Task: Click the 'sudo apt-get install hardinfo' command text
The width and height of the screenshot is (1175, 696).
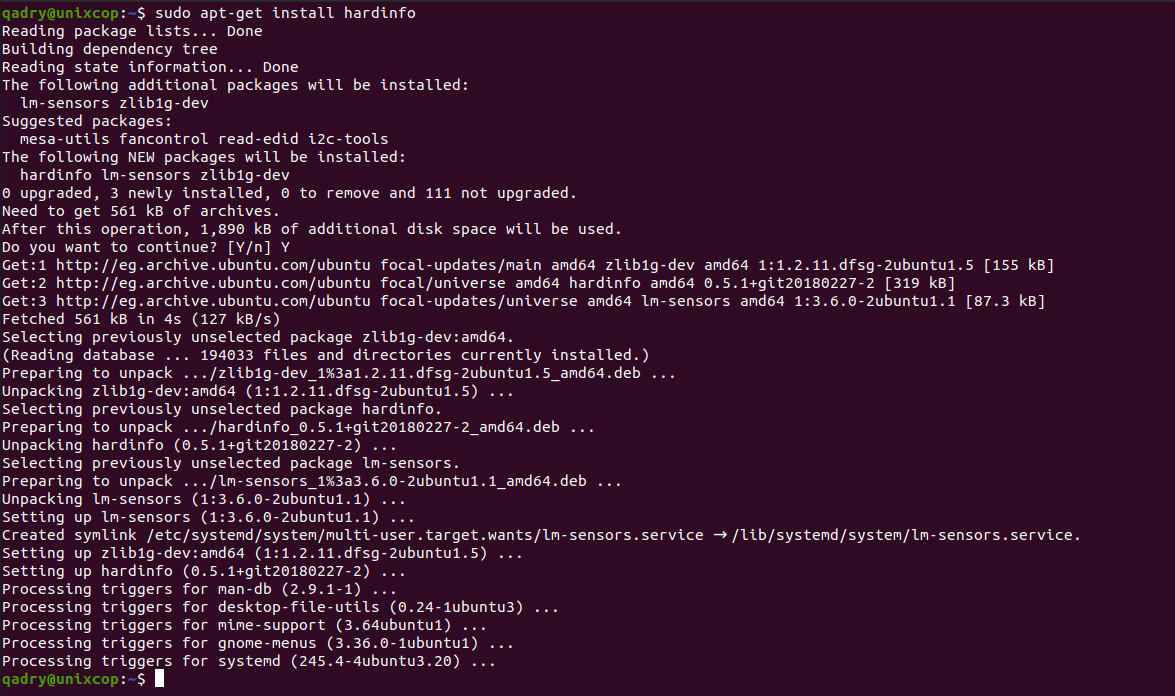Action: pyautogui.click(x=286, y=13)
